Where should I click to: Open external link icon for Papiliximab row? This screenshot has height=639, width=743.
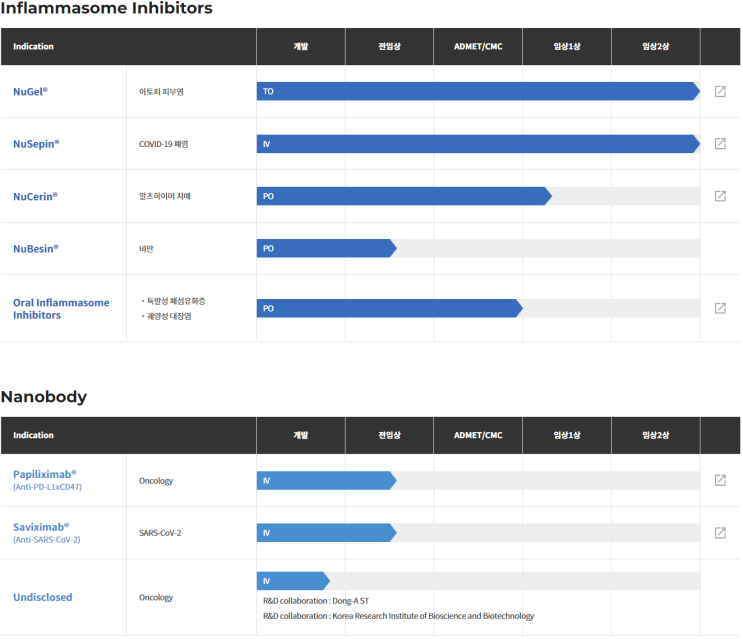[720, 480]
